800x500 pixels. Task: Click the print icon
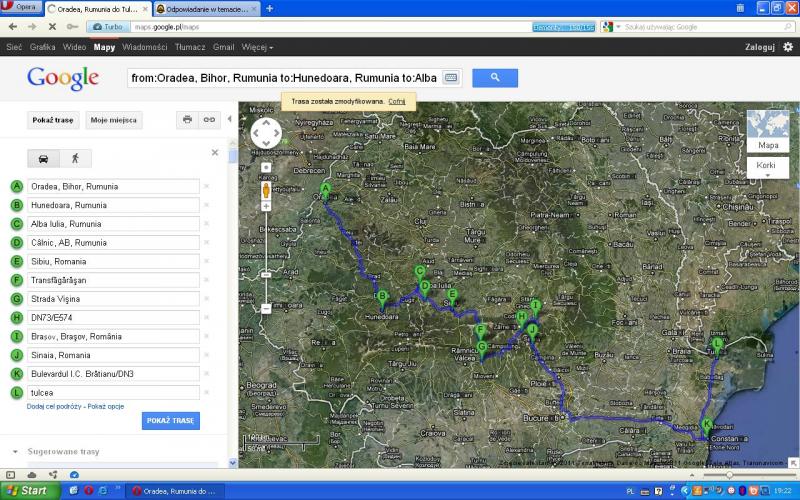[186, 120]
